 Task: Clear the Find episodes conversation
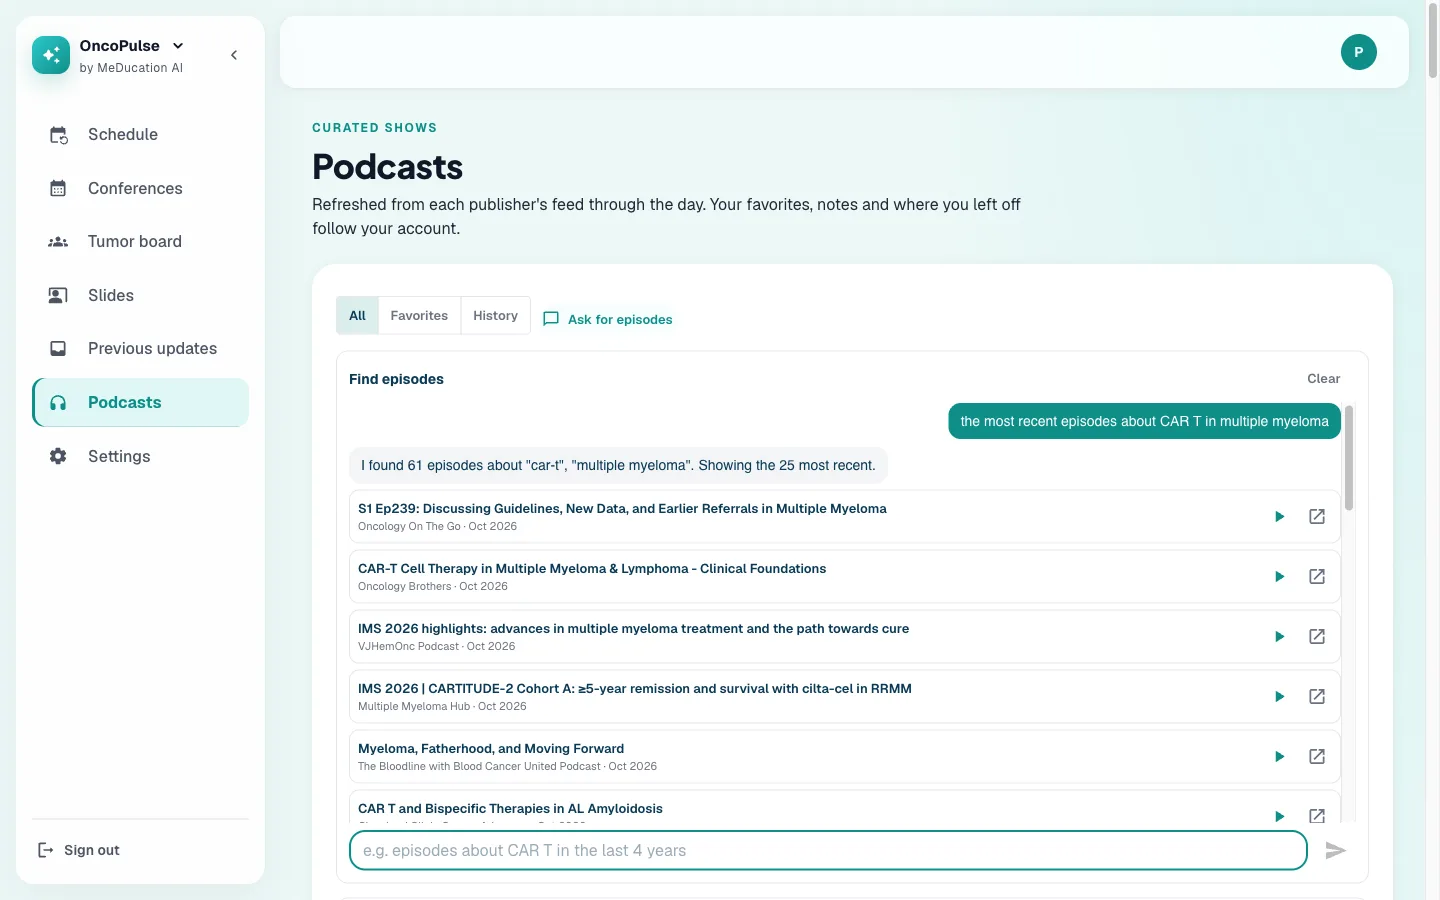pos(1323,379)
